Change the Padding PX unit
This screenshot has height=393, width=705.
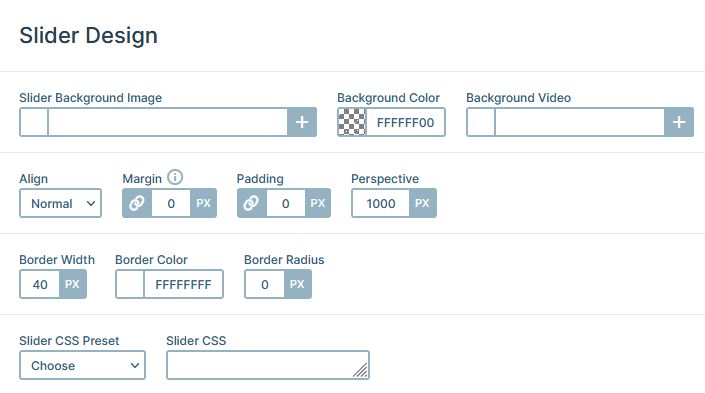317,203
